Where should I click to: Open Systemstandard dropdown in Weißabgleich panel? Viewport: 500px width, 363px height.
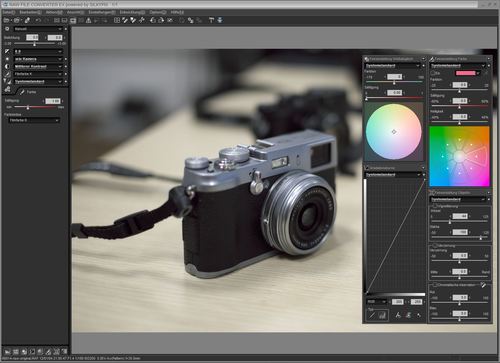click(x=392, y=66)
